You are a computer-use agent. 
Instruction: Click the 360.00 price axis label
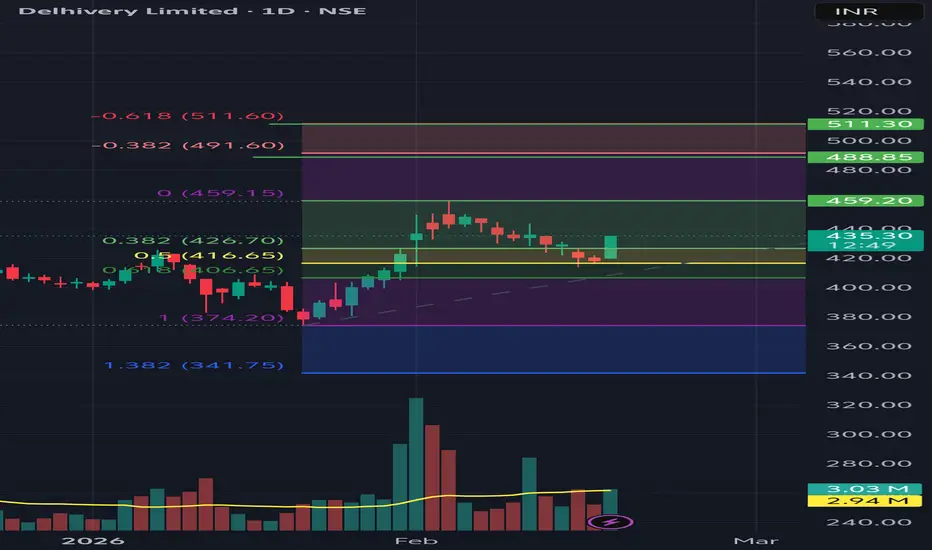[869, 346]
